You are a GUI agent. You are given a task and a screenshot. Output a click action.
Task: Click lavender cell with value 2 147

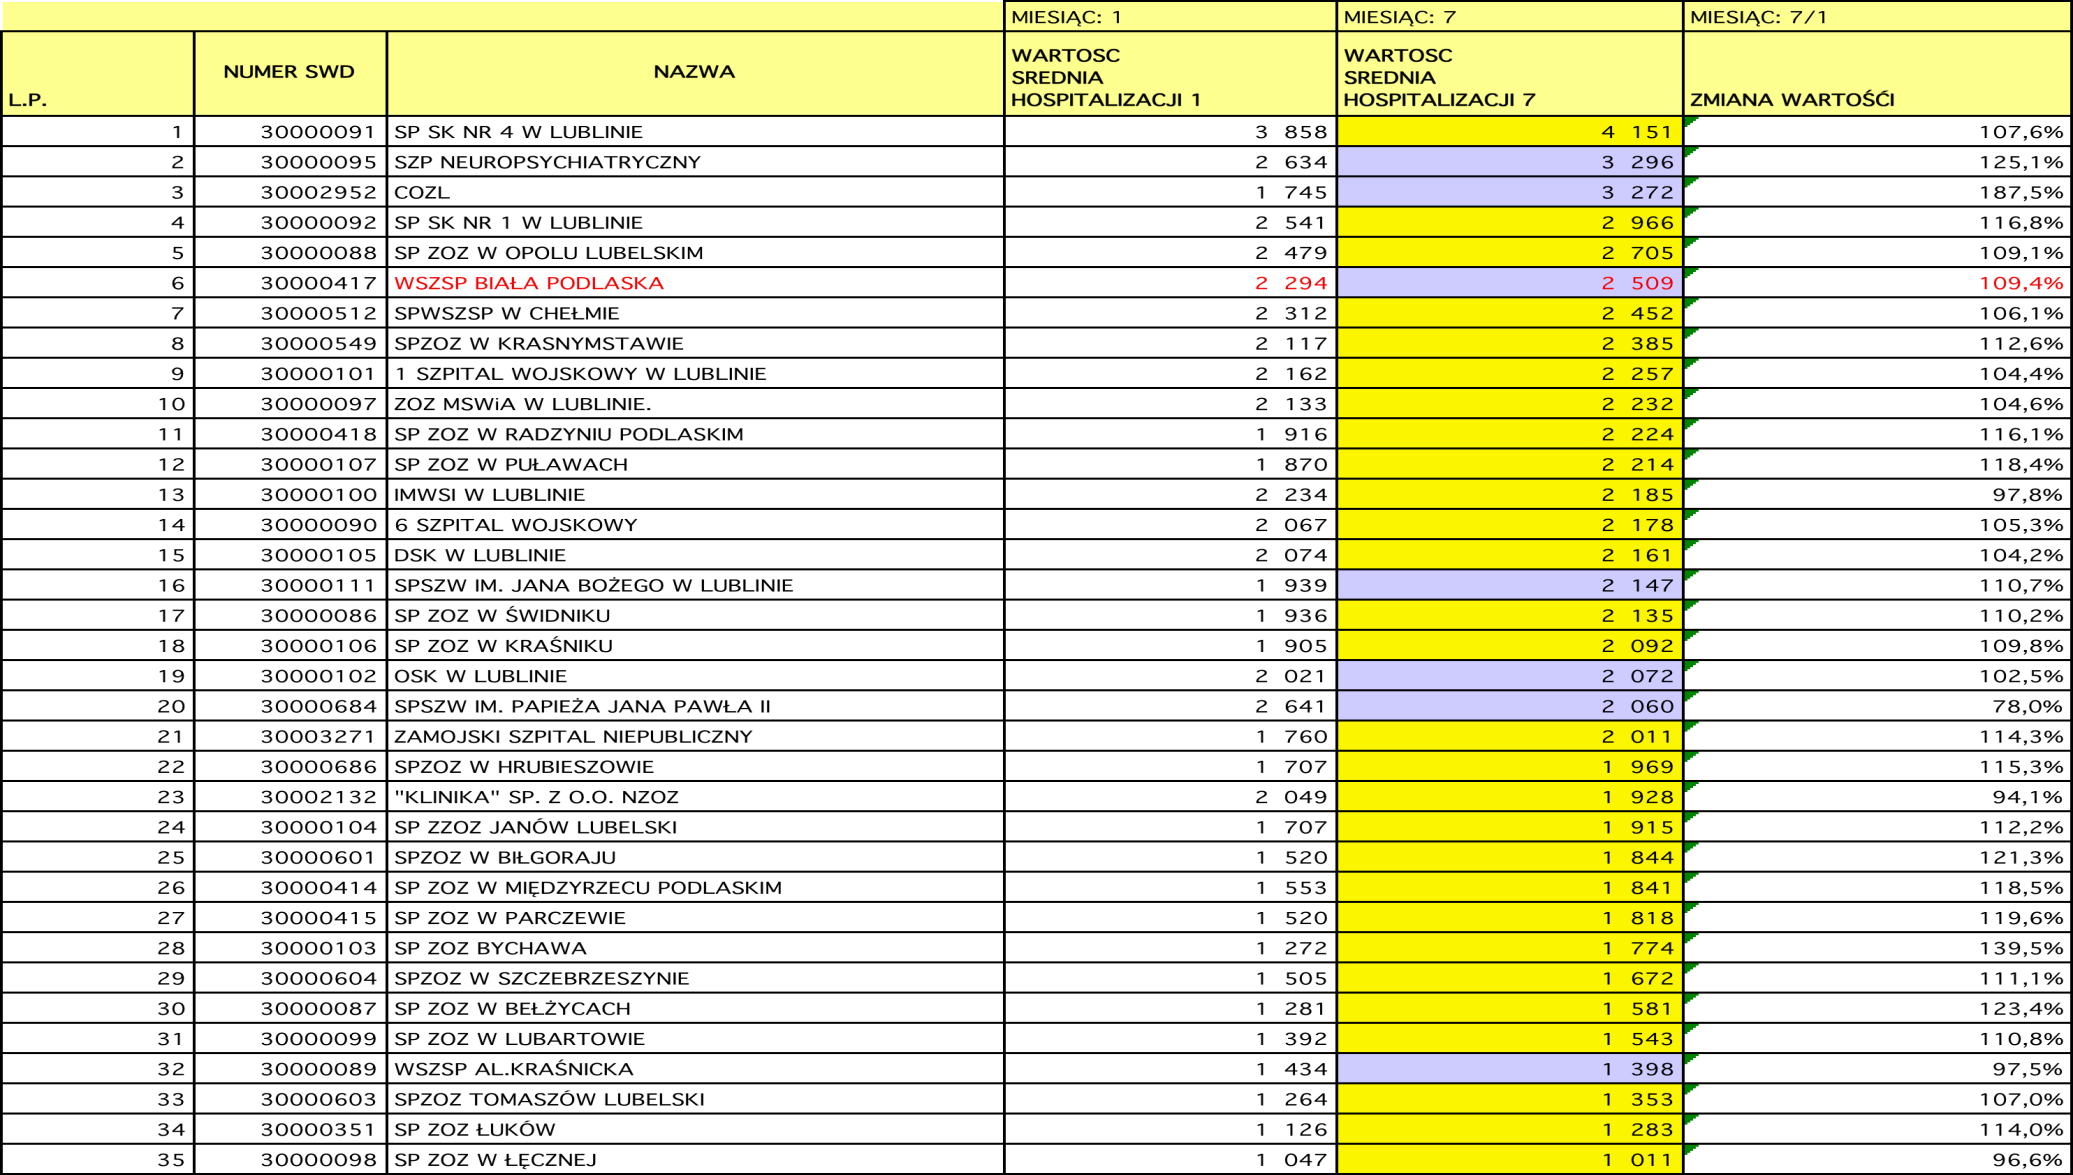1510,585
